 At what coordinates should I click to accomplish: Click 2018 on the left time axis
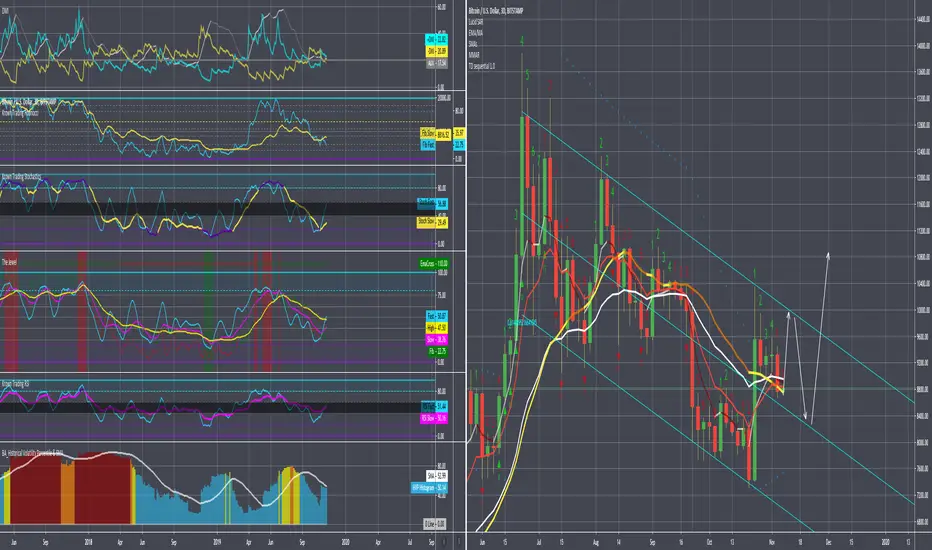tap(88, 542)
